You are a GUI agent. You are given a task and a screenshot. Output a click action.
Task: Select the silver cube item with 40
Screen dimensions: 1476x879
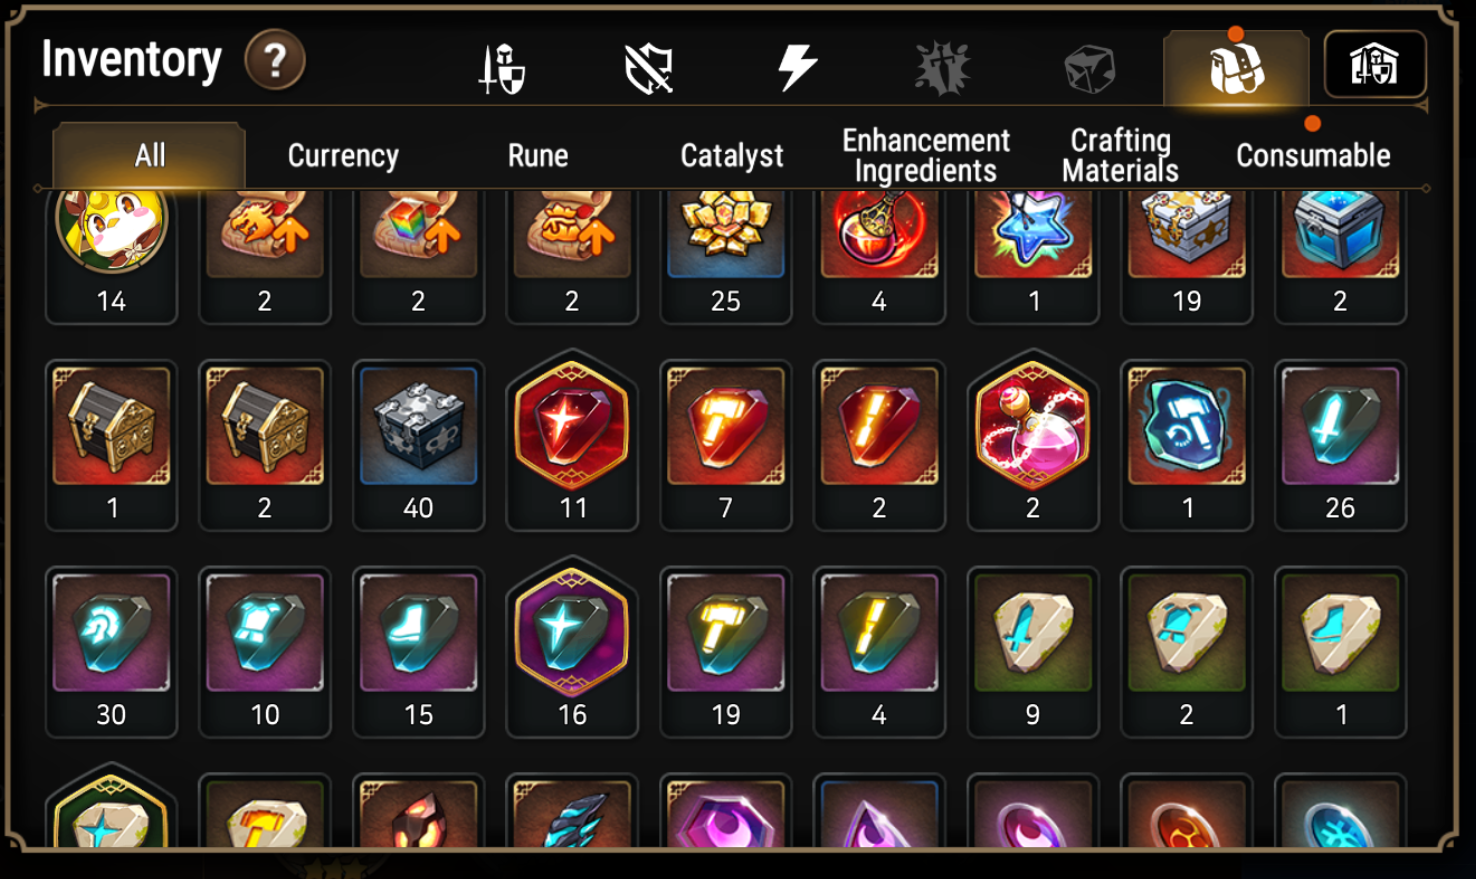[x=418, y=445]
